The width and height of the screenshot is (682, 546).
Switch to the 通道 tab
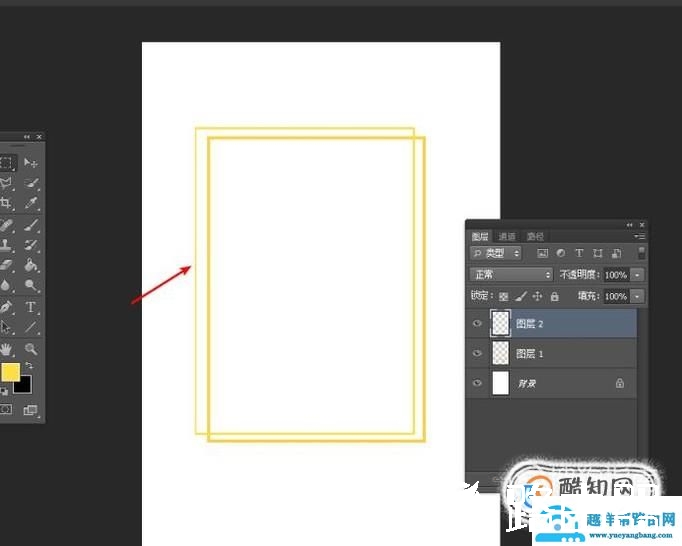(507, 236)
